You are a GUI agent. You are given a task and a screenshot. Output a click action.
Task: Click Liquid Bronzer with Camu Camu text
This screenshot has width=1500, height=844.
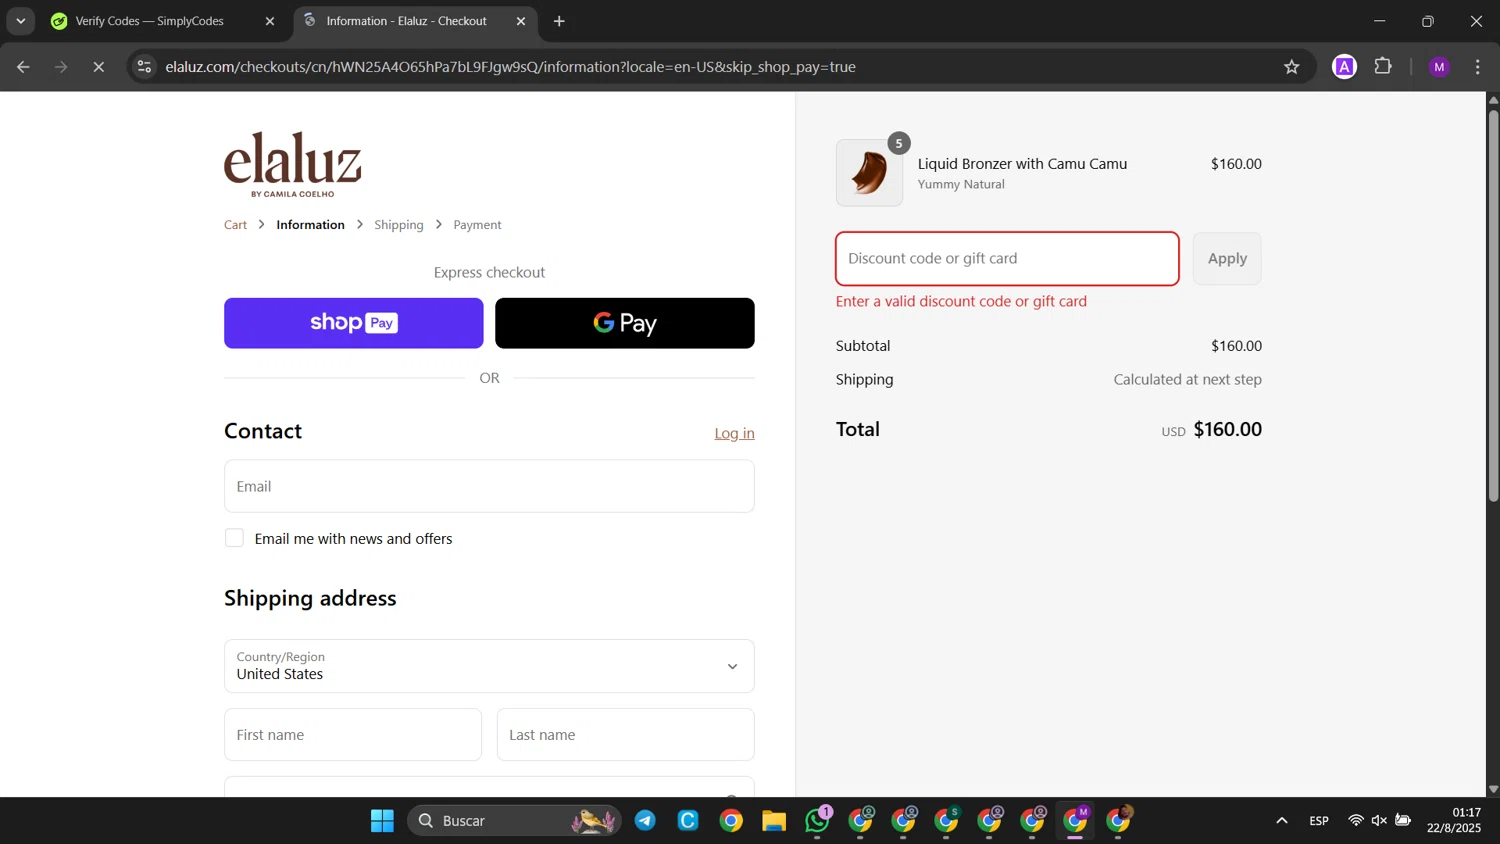(x=1022, y=164)
